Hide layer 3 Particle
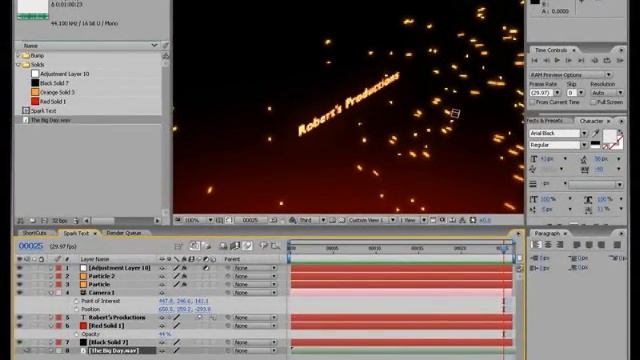The image size is (640, 360). (x=19, y=284)
